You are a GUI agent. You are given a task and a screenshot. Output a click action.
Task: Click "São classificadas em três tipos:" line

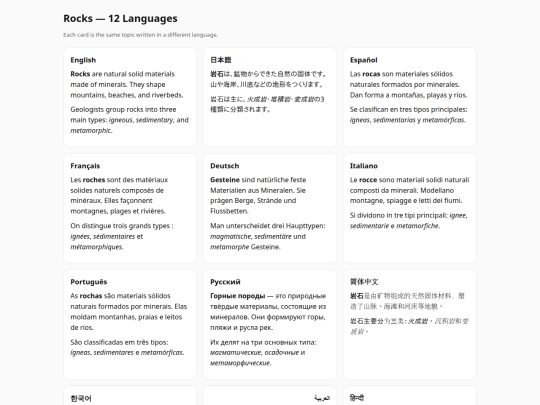119,342
